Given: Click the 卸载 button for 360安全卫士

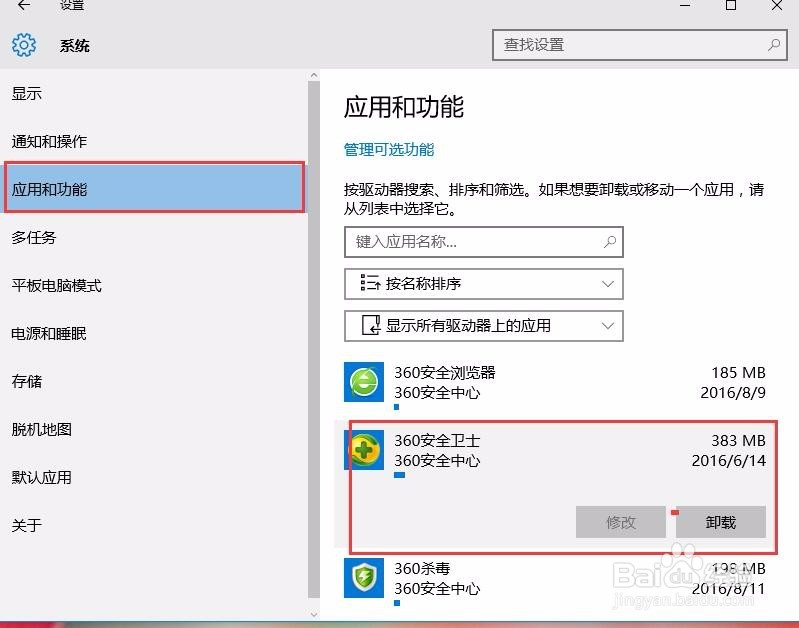Looking at the screenshot, I should point(721,522).
